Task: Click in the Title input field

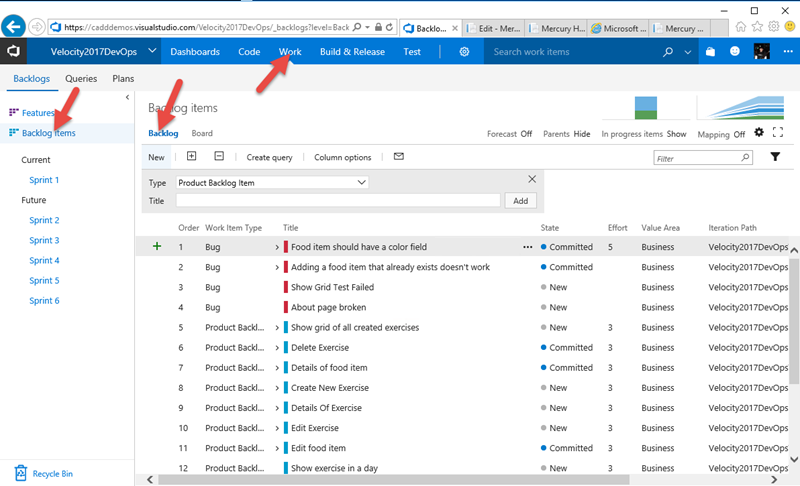Action: coord(338,200)
